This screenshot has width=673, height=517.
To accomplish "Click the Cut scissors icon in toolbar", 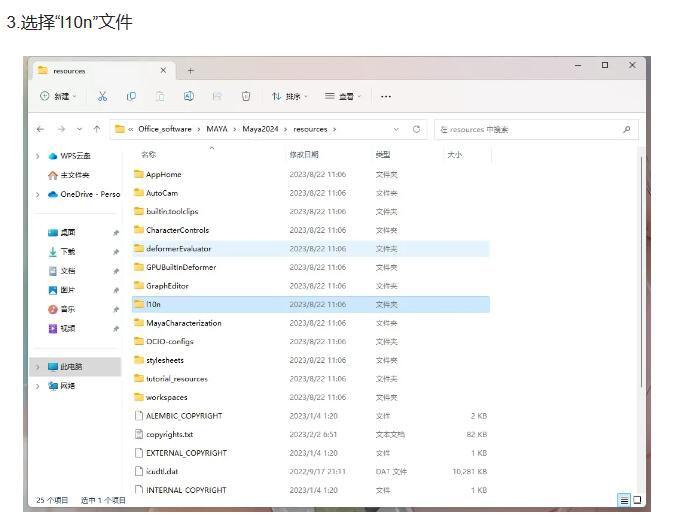I will [x=102, y=96].
